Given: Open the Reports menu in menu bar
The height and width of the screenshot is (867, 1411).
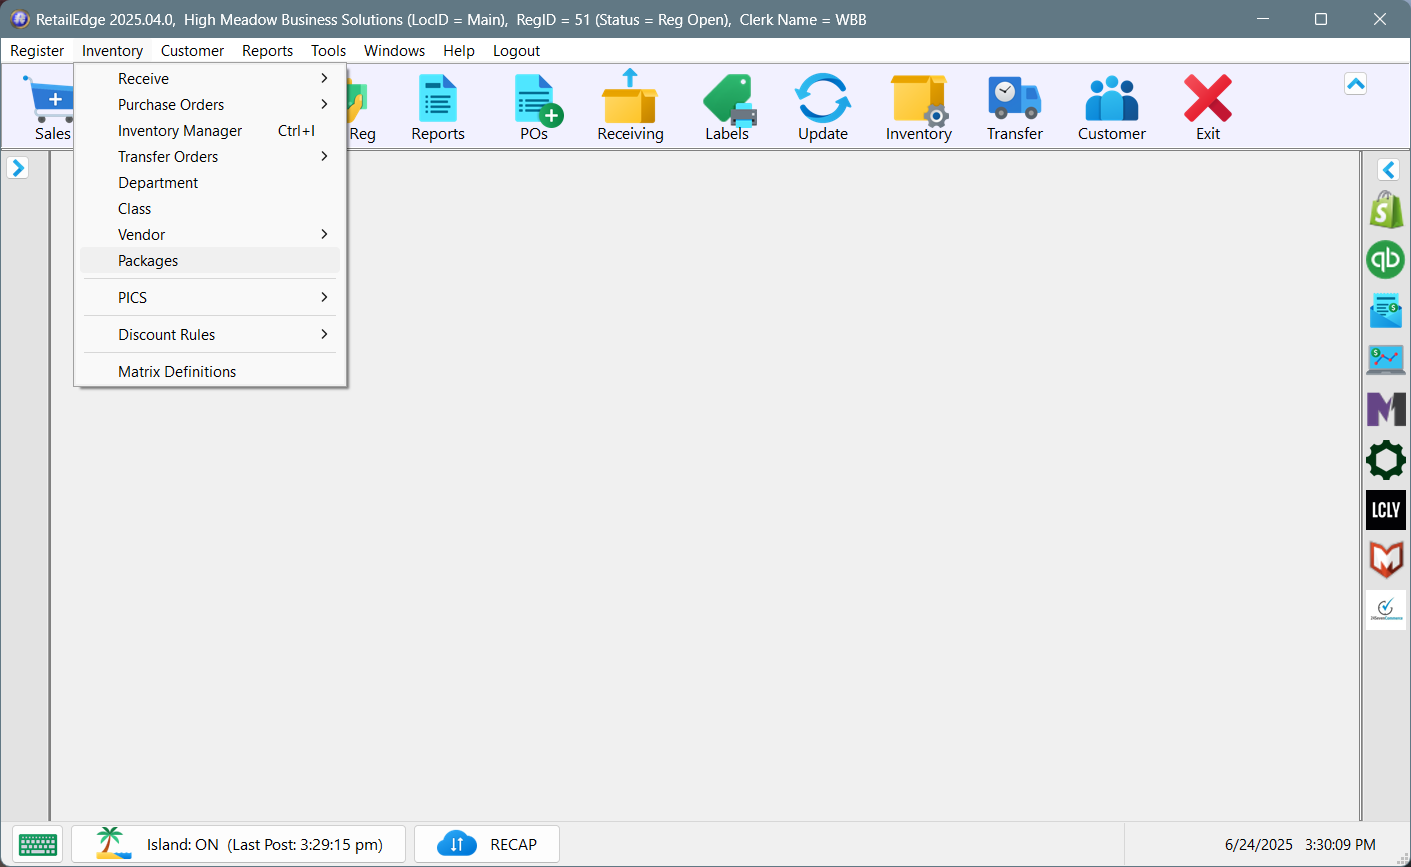Looking at the screenshot, I should pos(267,50).
